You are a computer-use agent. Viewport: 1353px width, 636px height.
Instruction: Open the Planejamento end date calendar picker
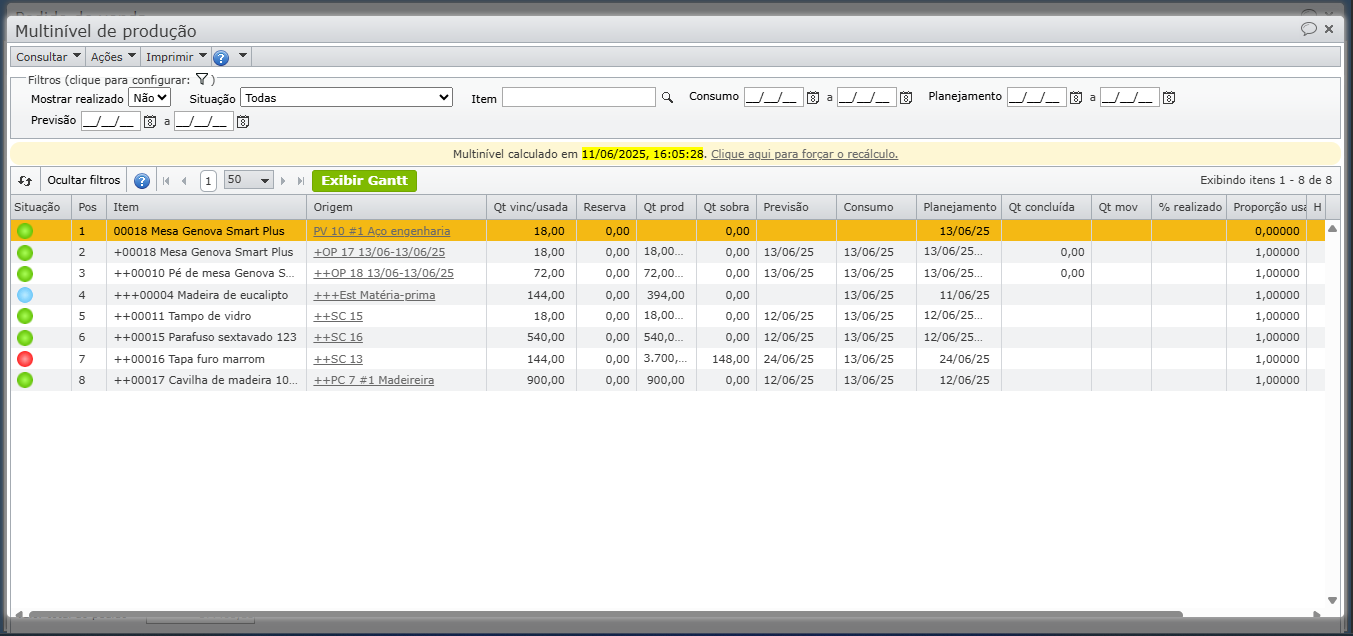(x=1169, y=98)
